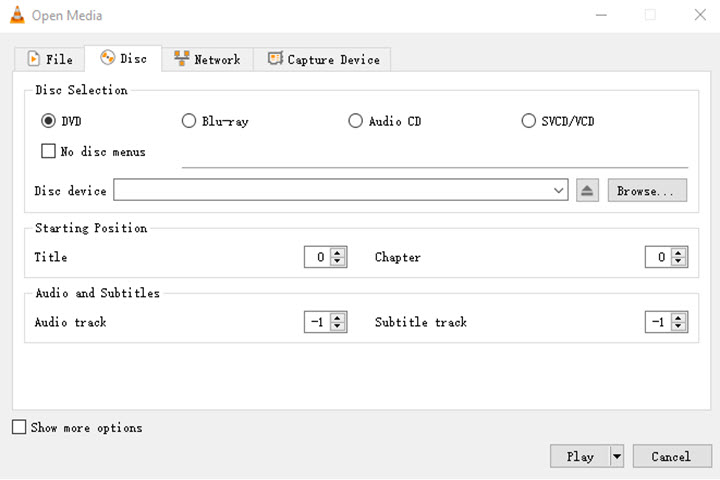Expand the Disc device dropdown list
The height and width of the screenshot is (480, 720).
(559, 191)
